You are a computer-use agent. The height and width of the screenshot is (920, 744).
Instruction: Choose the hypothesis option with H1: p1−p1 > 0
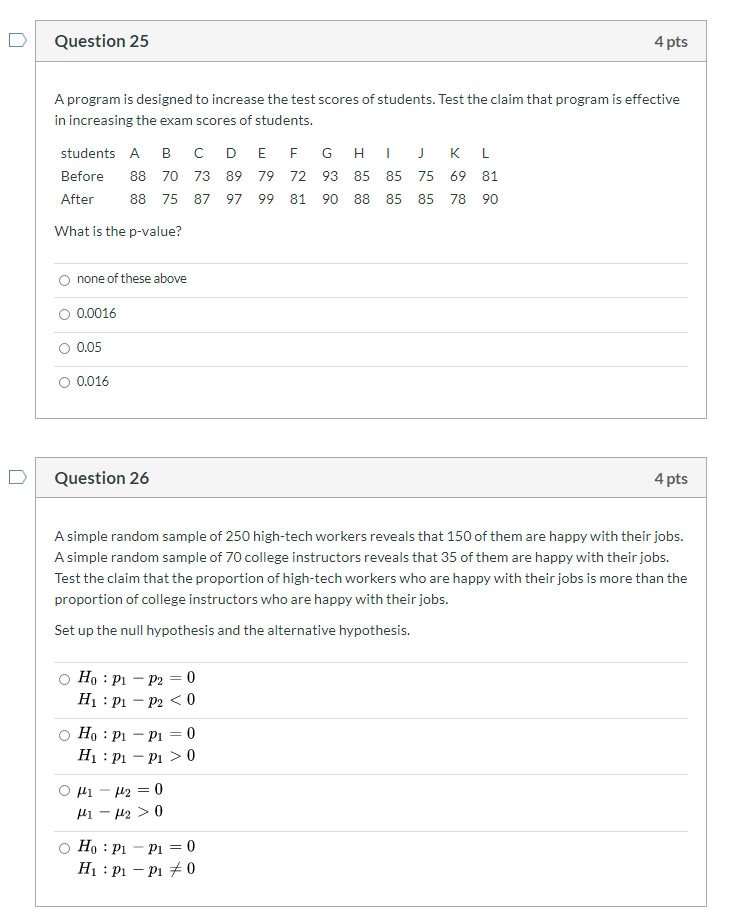63,734
